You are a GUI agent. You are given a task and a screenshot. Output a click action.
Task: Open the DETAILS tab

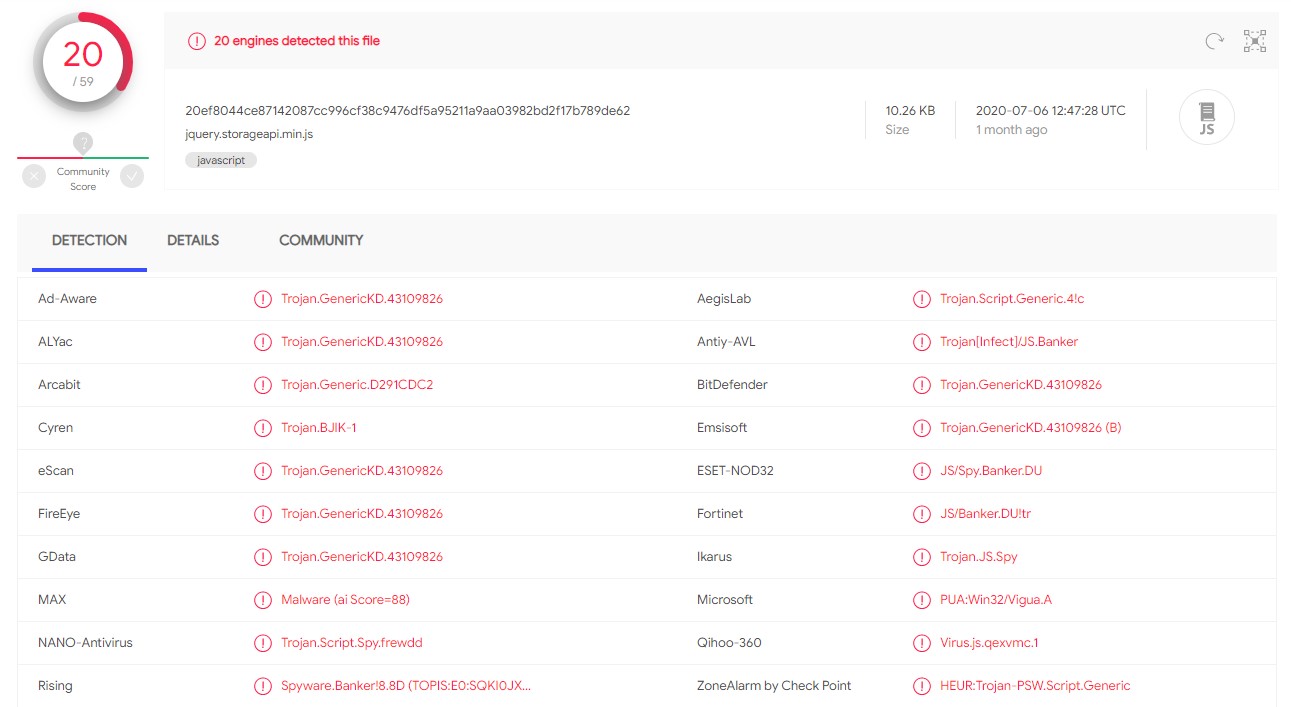(x=193, y=241)
